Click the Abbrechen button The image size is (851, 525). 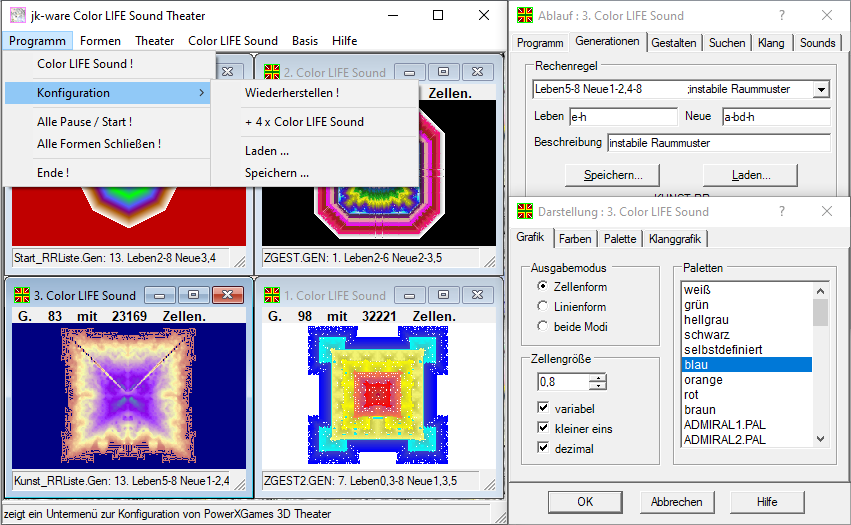(676, 502)
